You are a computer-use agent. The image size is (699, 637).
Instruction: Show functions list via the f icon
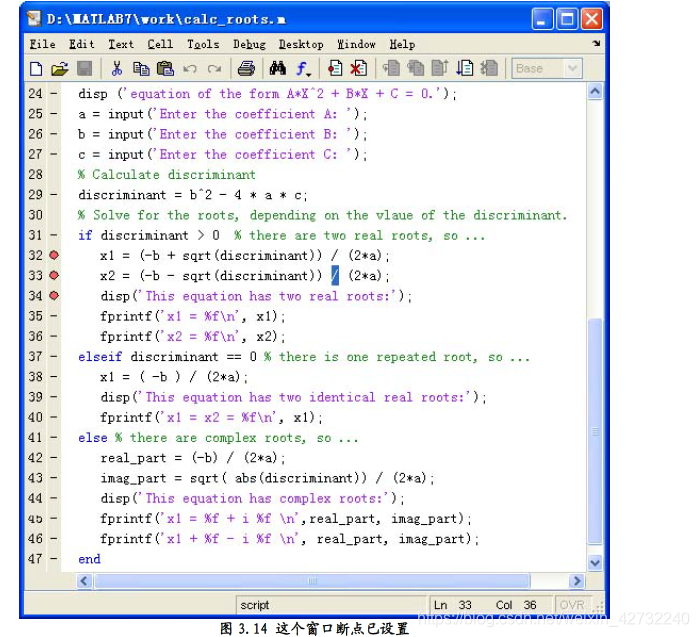303,69
